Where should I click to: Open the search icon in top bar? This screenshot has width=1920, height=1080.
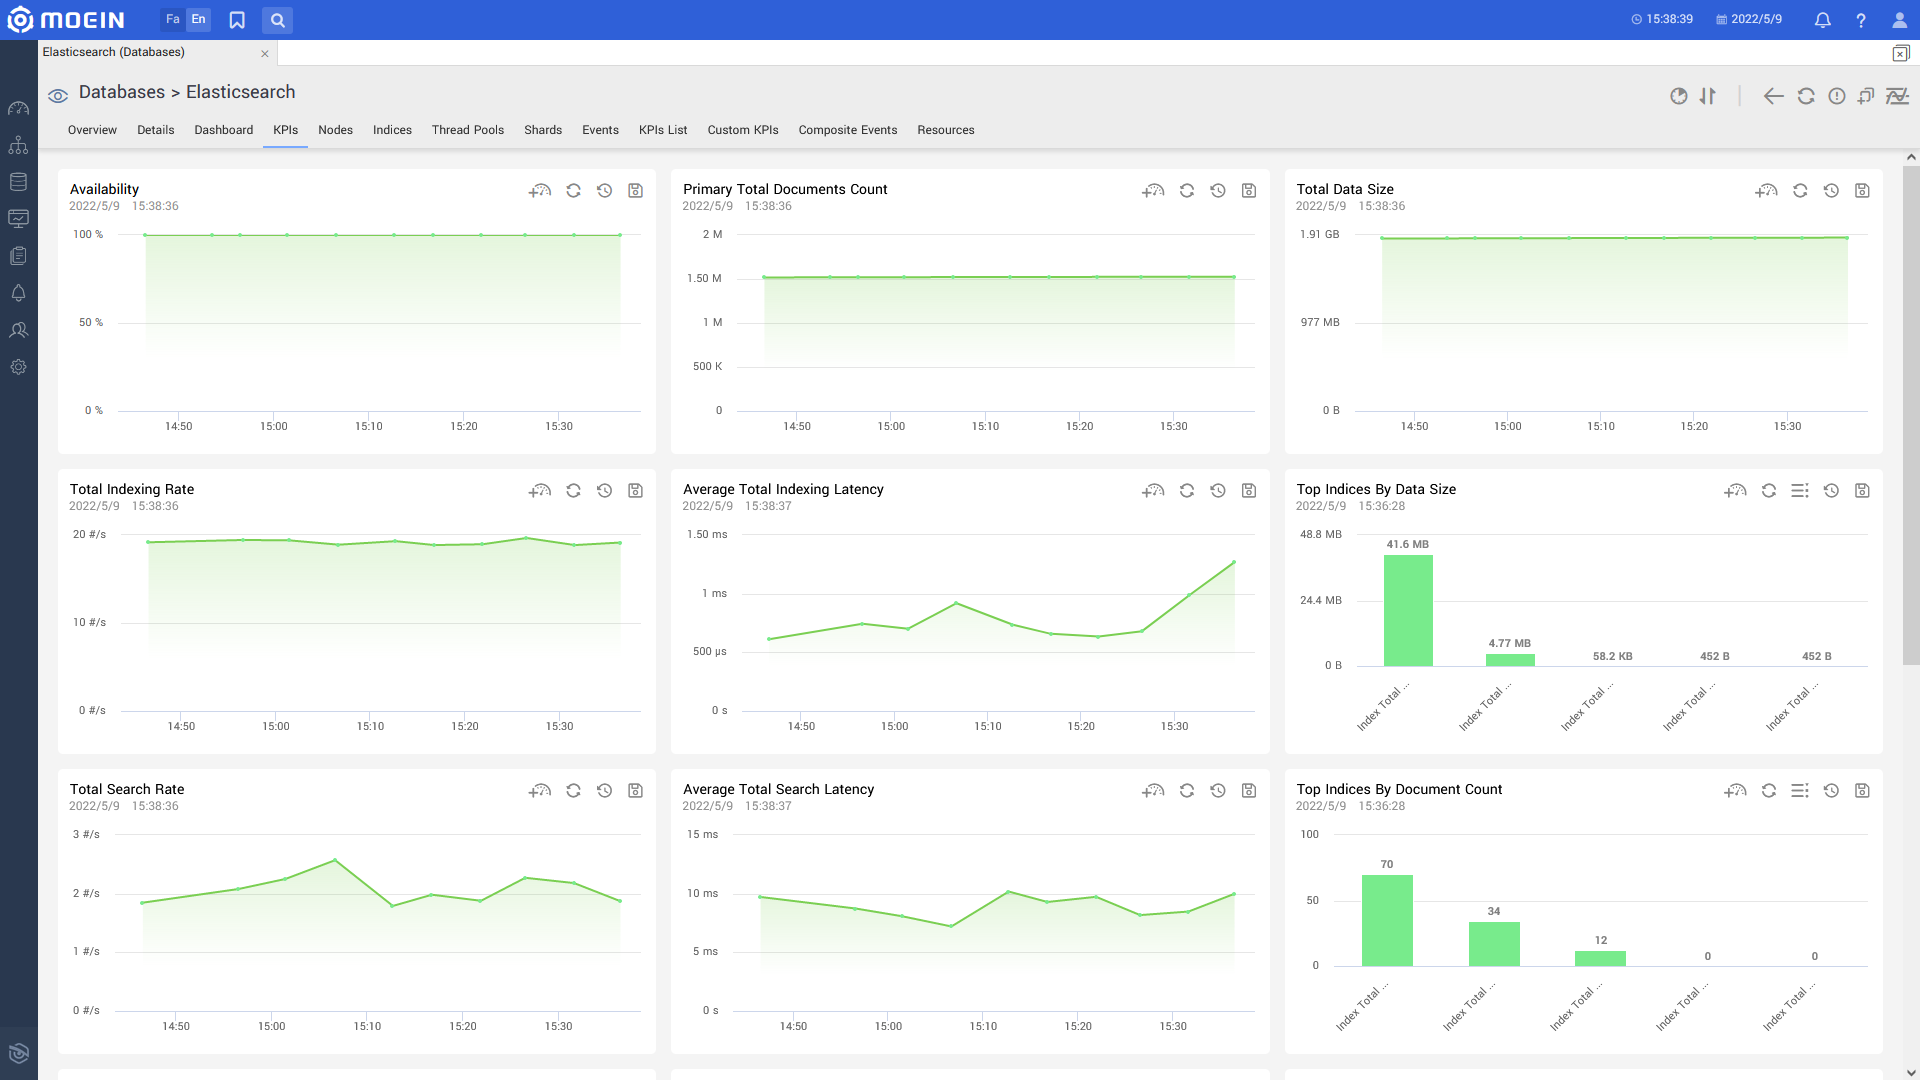[x=277, y=20]
